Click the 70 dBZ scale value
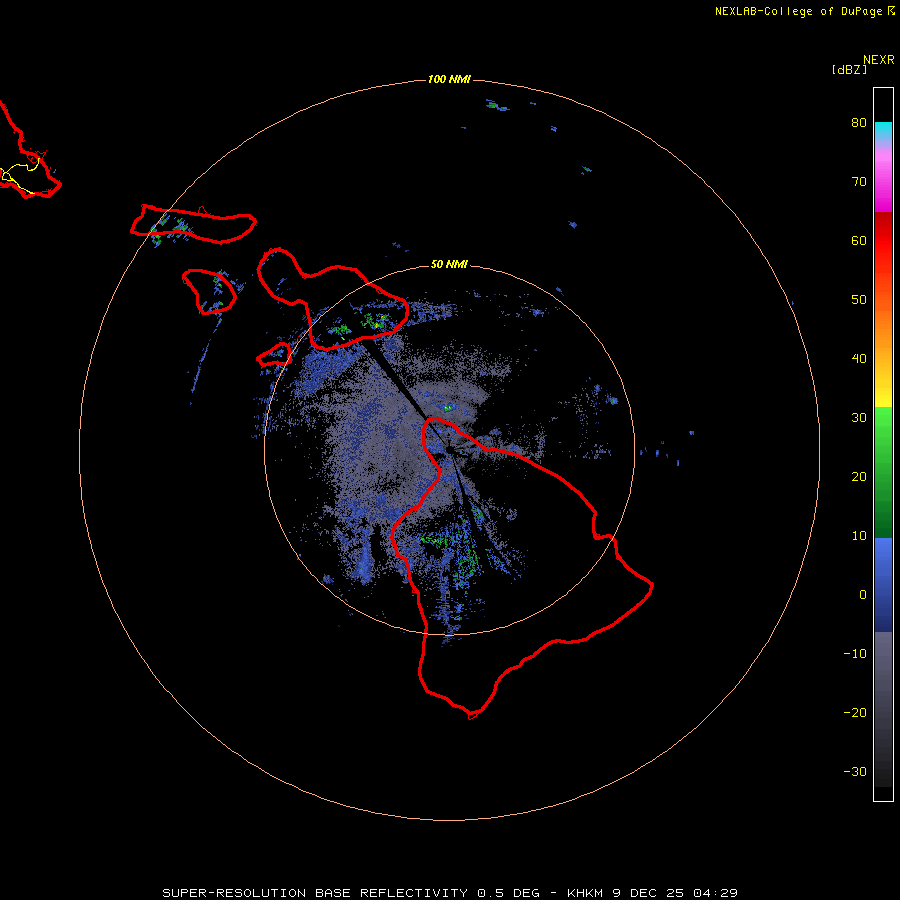 [859, 181]
